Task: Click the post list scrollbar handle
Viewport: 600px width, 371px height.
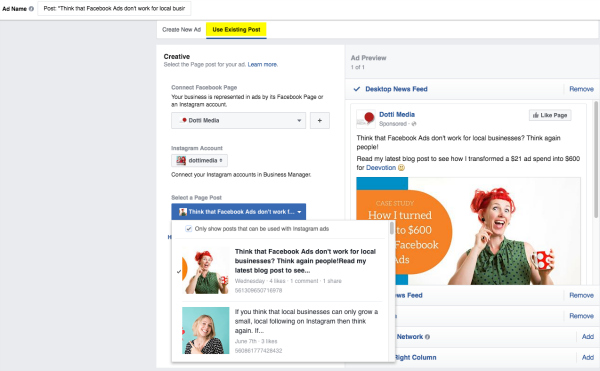Action: (x=391, y=228)
